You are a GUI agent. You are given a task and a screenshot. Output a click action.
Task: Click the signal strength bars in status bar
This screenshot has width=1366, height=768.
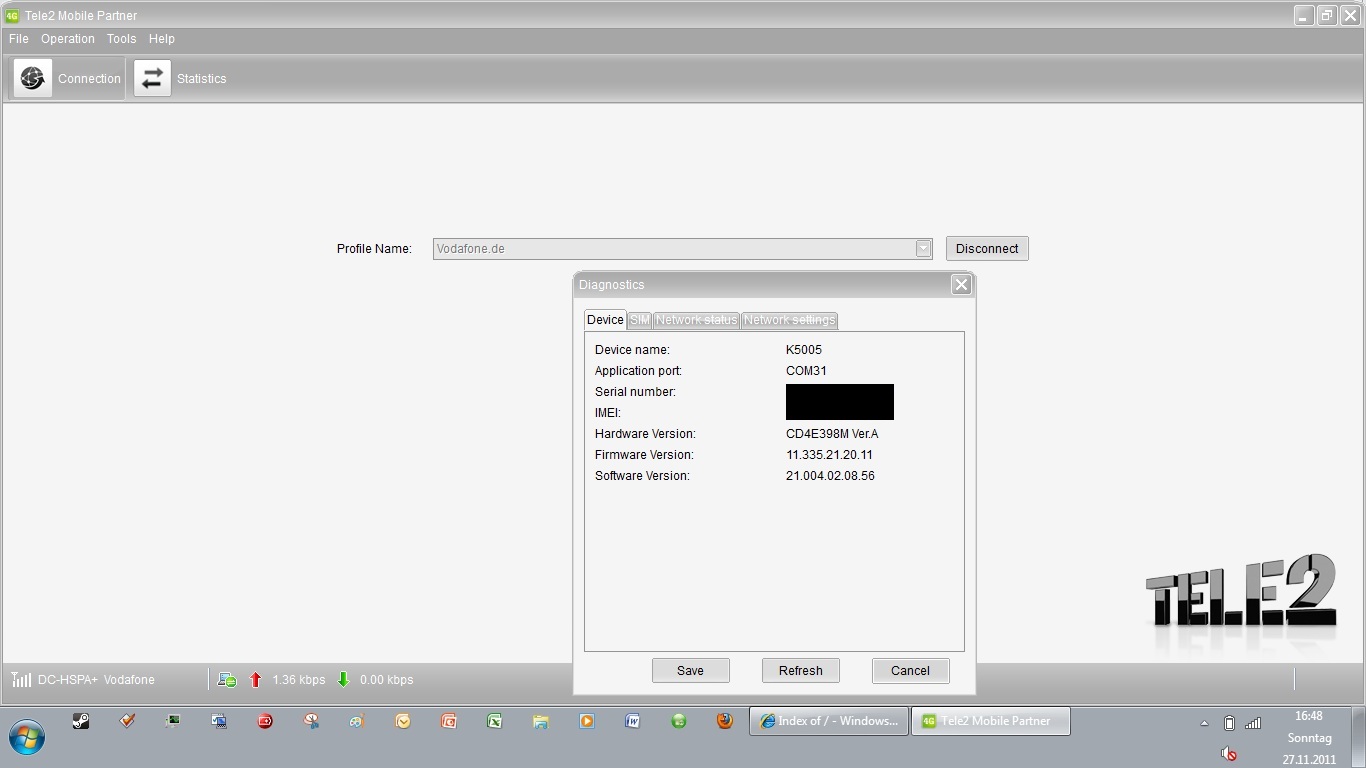[21, 680]
